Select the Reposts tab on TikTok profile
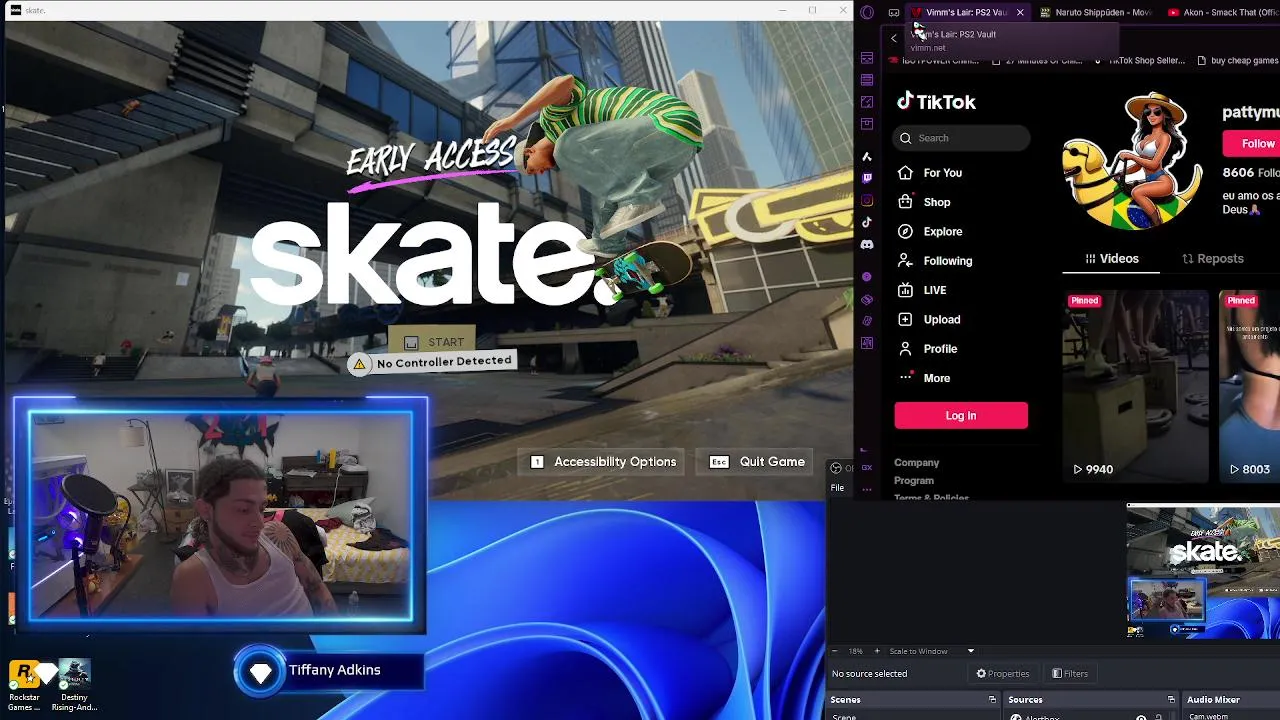 1212,258
